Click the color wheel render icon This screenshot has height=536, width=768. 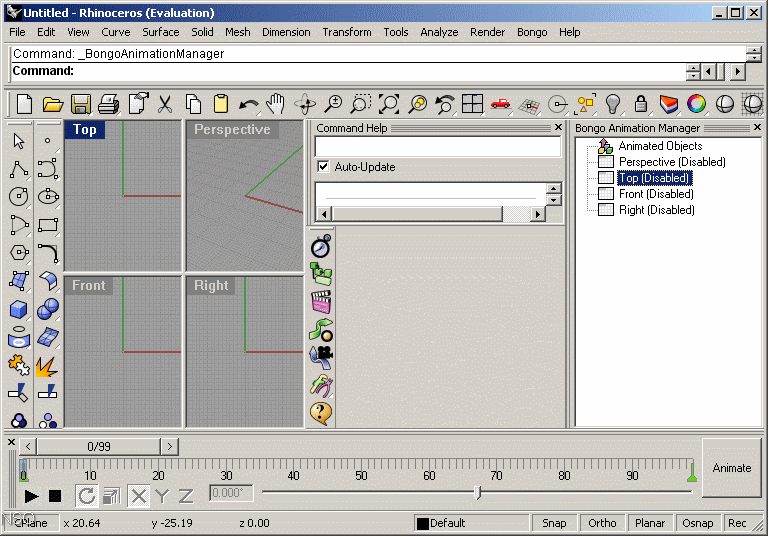click(696, 104)
